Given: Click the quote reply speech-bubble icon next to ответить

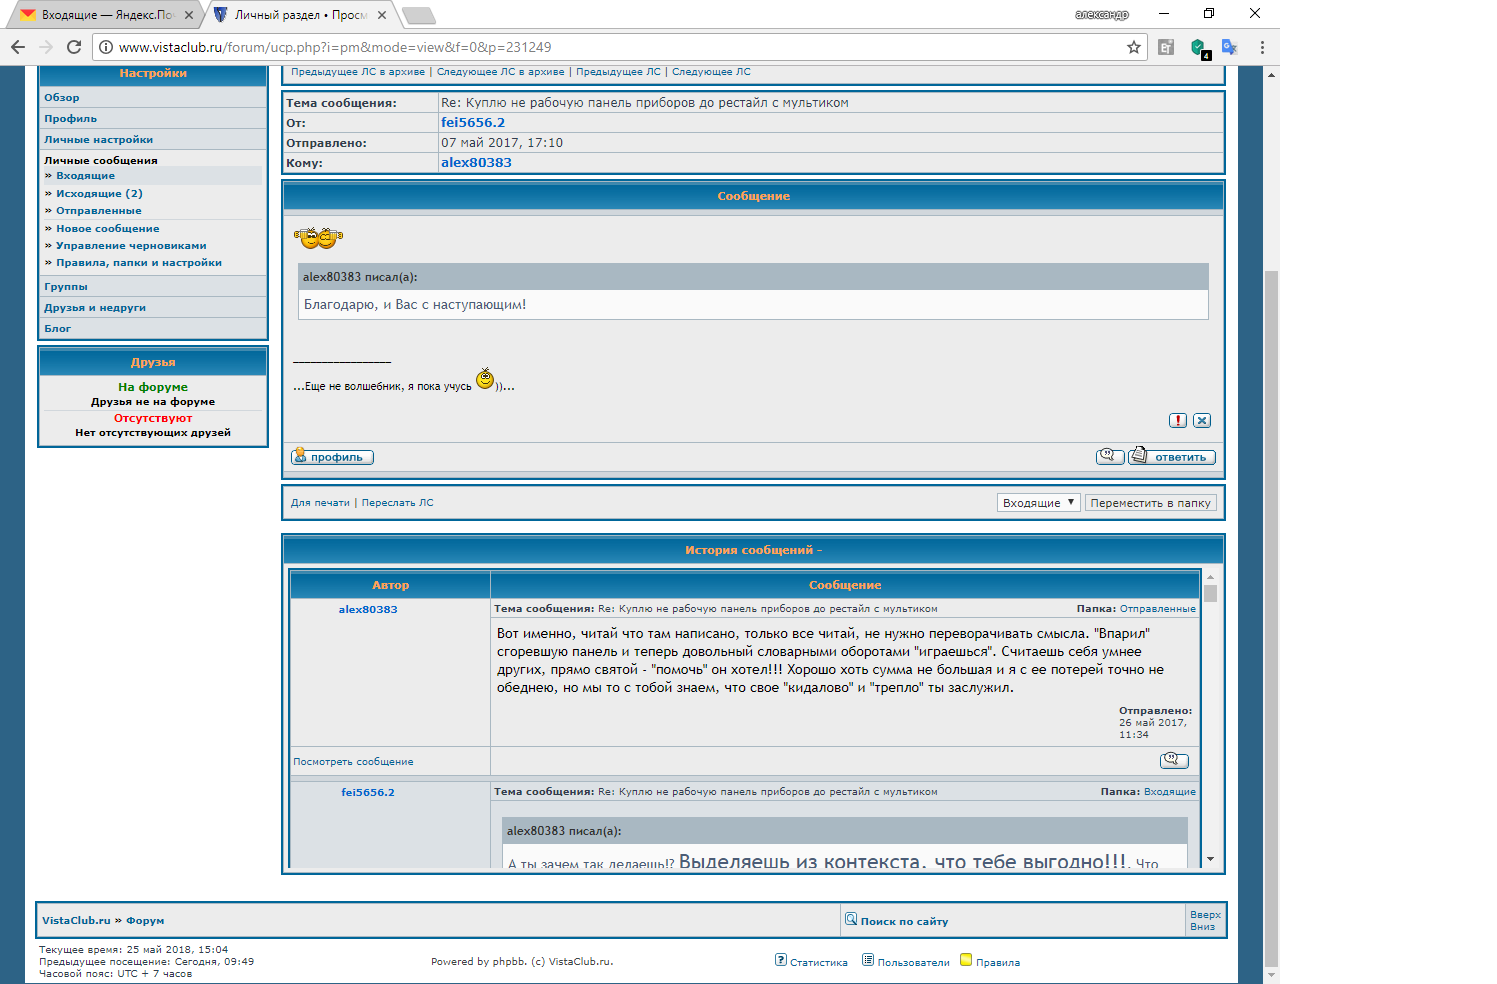Looking at the screenshot, I should point(1110,457).
